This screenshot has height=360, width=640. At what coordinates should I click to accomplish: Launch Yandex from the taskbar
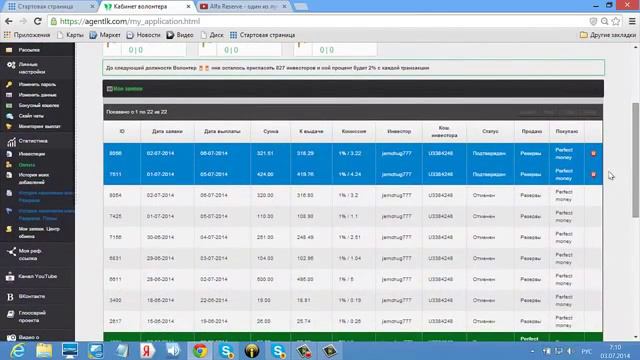(147, 351)
